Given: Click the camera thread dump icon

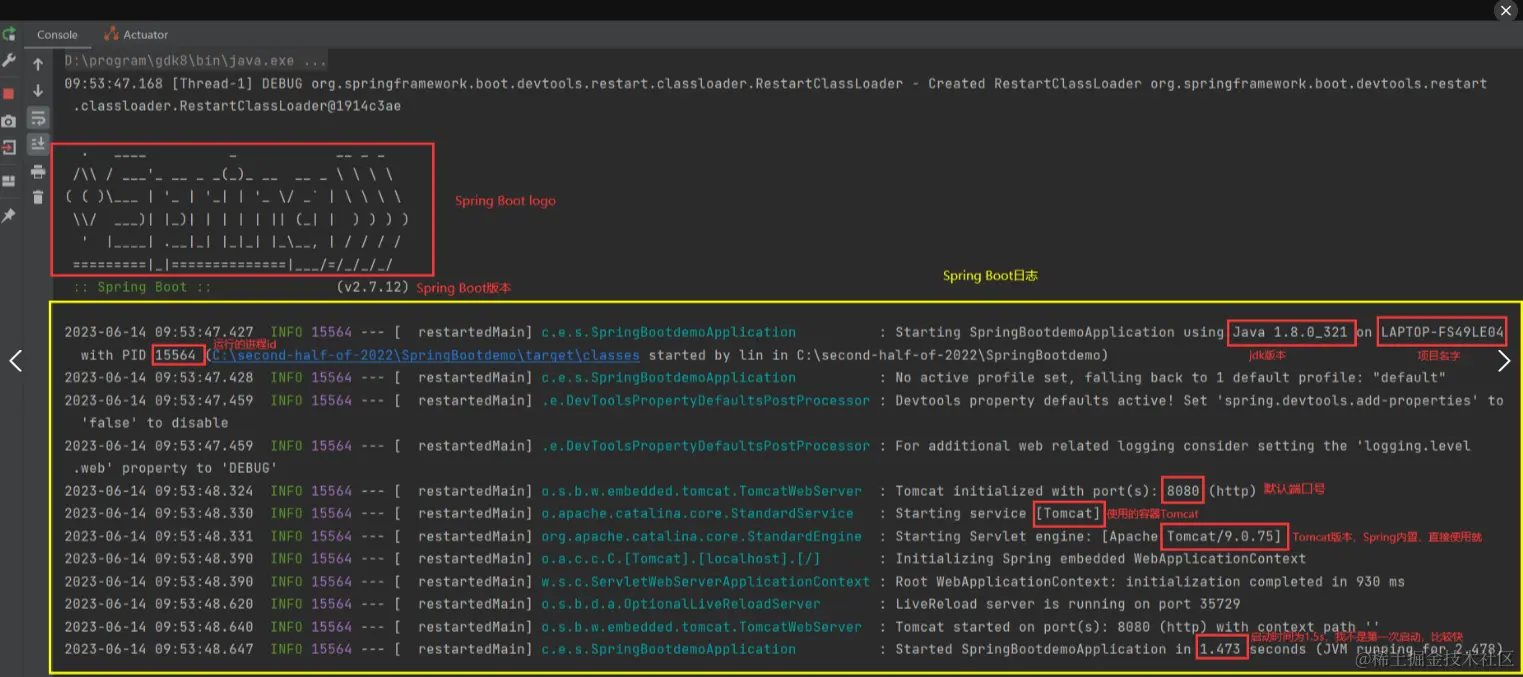Looking at the screenshot, I should tap(9, 121).
